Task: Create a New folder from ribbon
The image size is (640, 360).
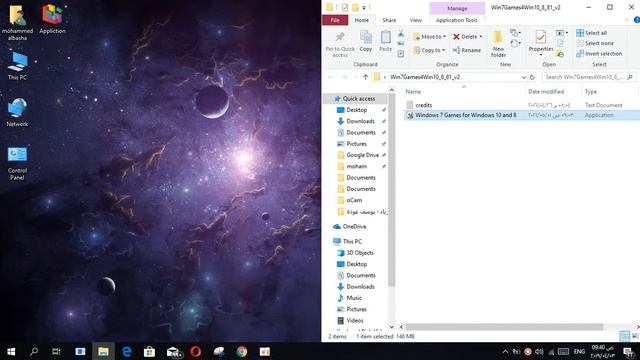Action: [x=498, y=44]
